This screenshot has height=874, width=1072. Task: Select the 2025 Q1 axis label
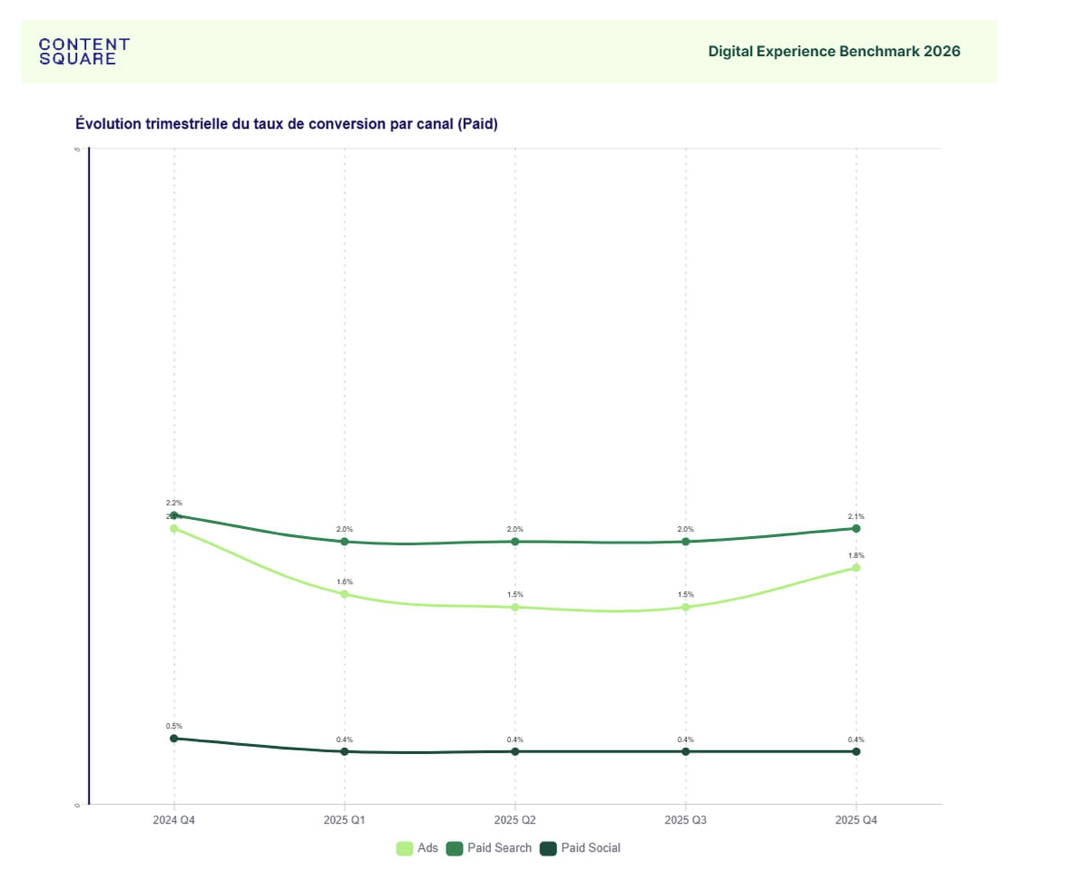coord(345,820)
